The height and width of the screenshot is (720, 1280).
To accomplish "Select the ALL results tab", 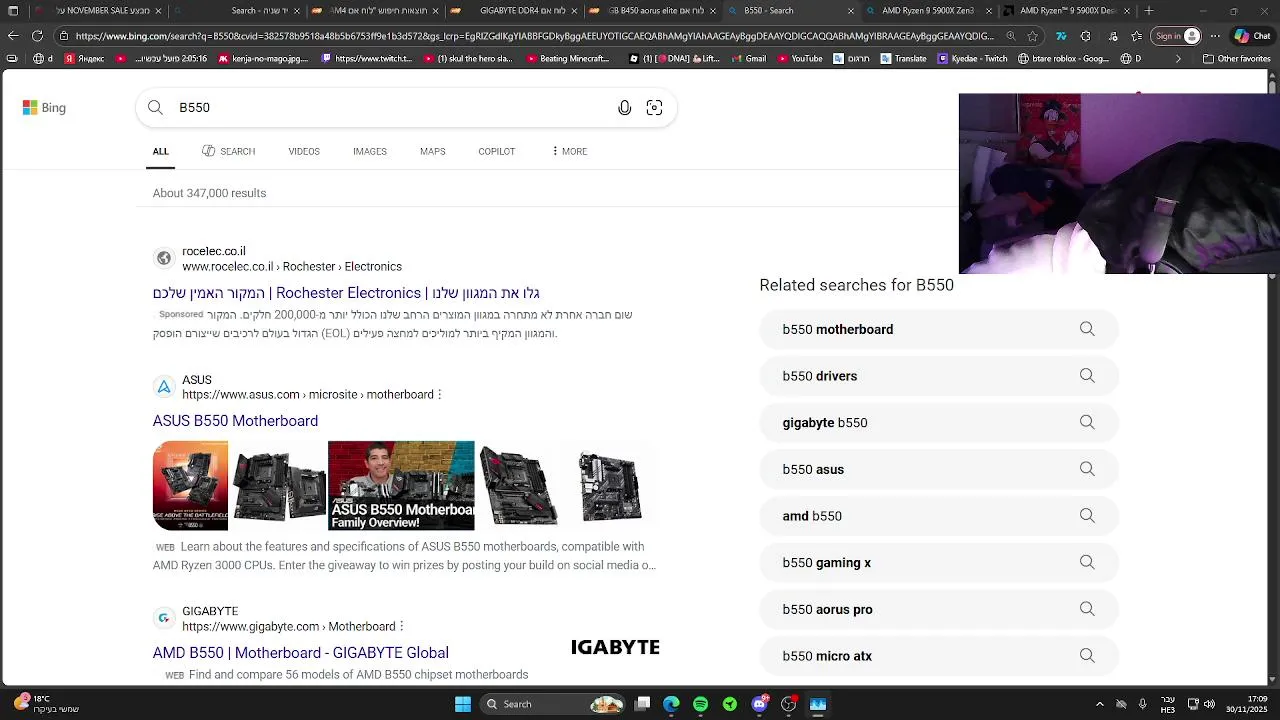I will click(160, 151).
